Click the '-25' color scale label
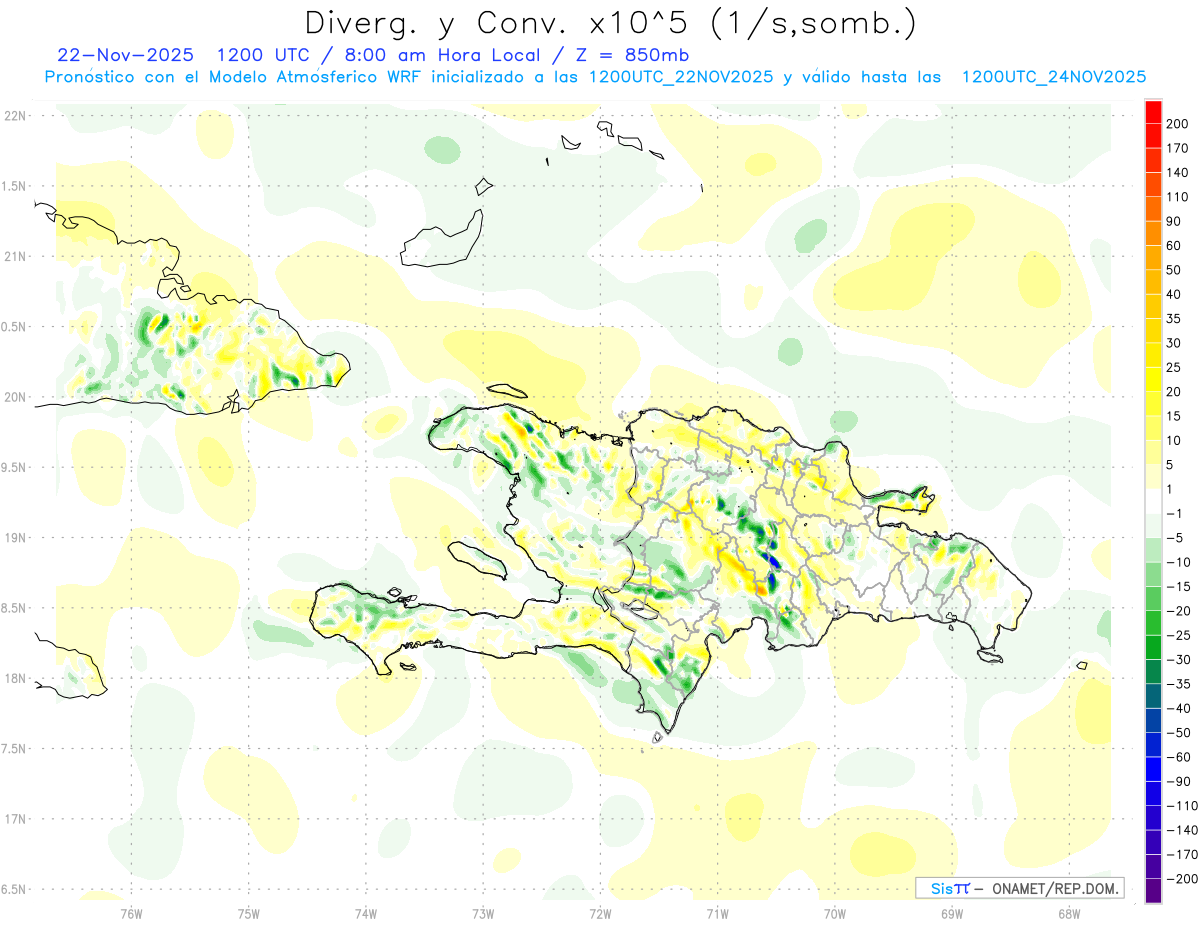The height and width of the screenshot is (927, 1200). (1178, 635)
